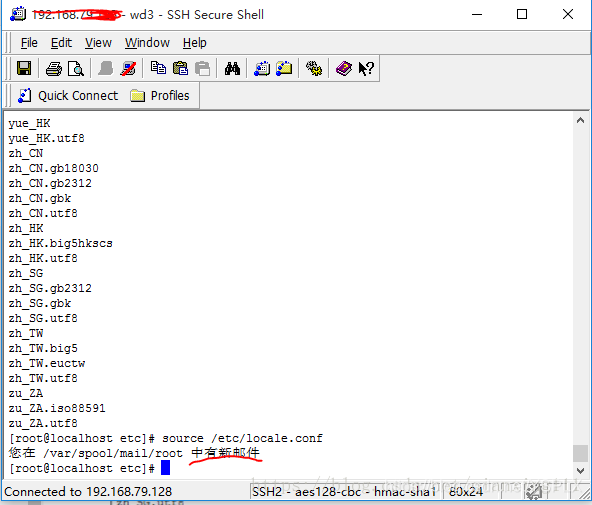This screenshot has width=592, height=505.
Task: Click the greyed Connect toolbar icon
Action: 106,68
